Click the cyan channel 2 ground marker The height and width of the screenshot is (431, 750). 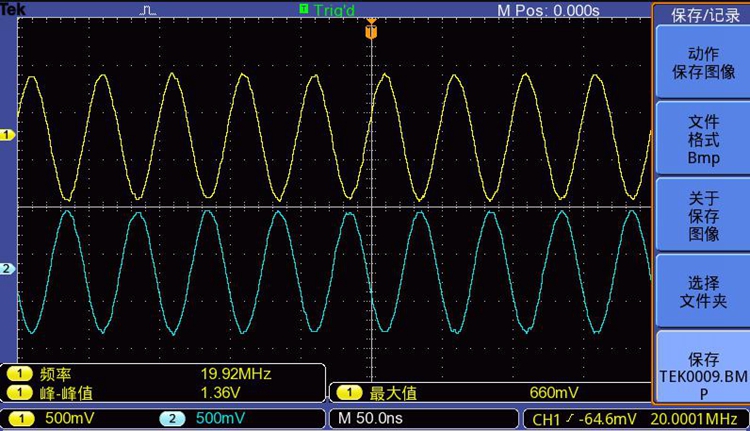coord(7,269)
